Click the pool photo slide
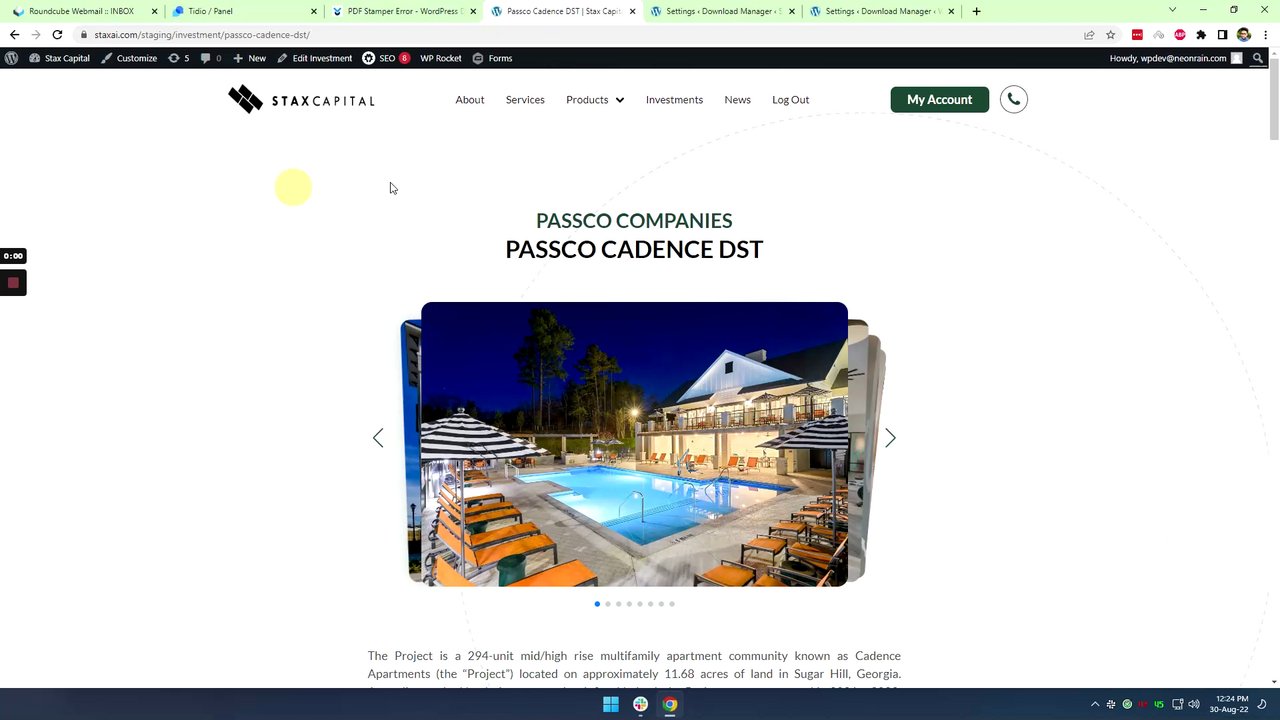Image resolution: width=1280 pixels, height=720 pixels. tap(634, 444)
